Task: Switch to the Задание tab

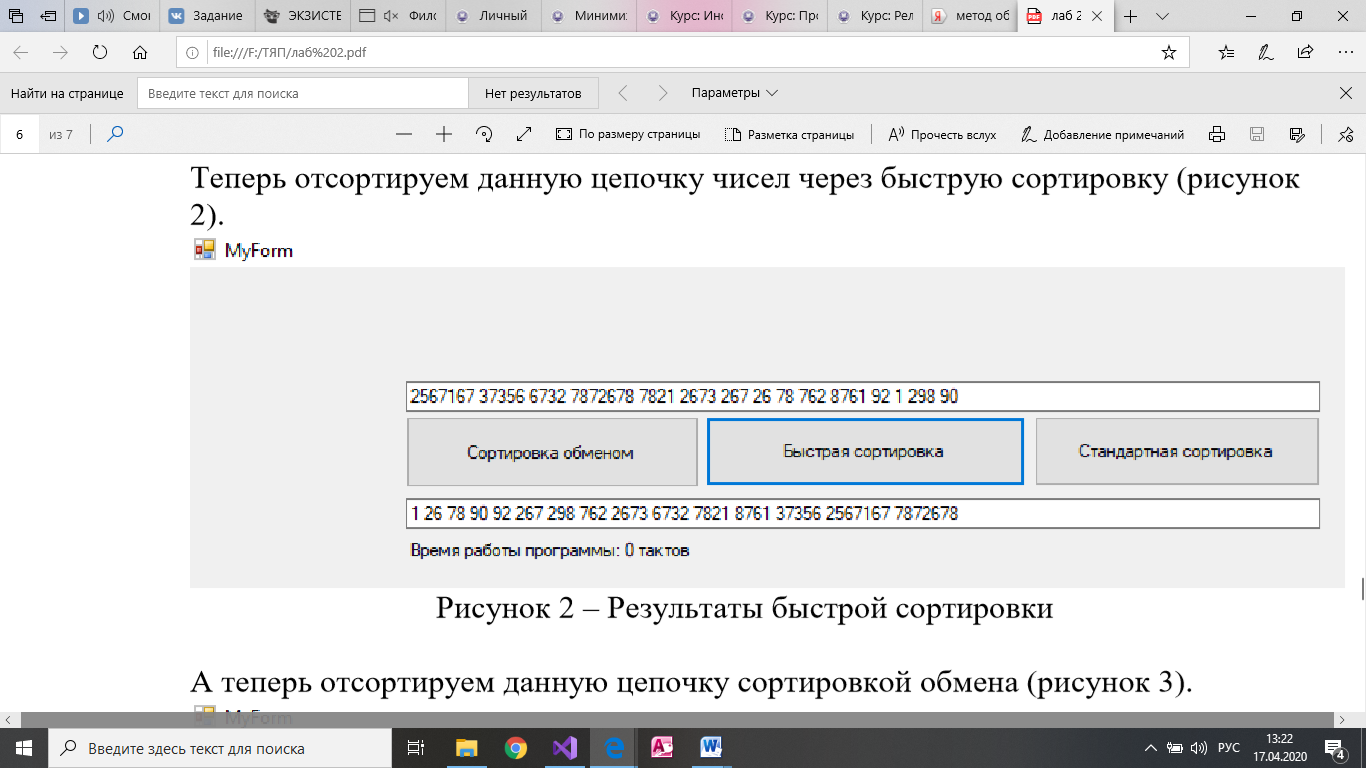Action: click(207, 17)
